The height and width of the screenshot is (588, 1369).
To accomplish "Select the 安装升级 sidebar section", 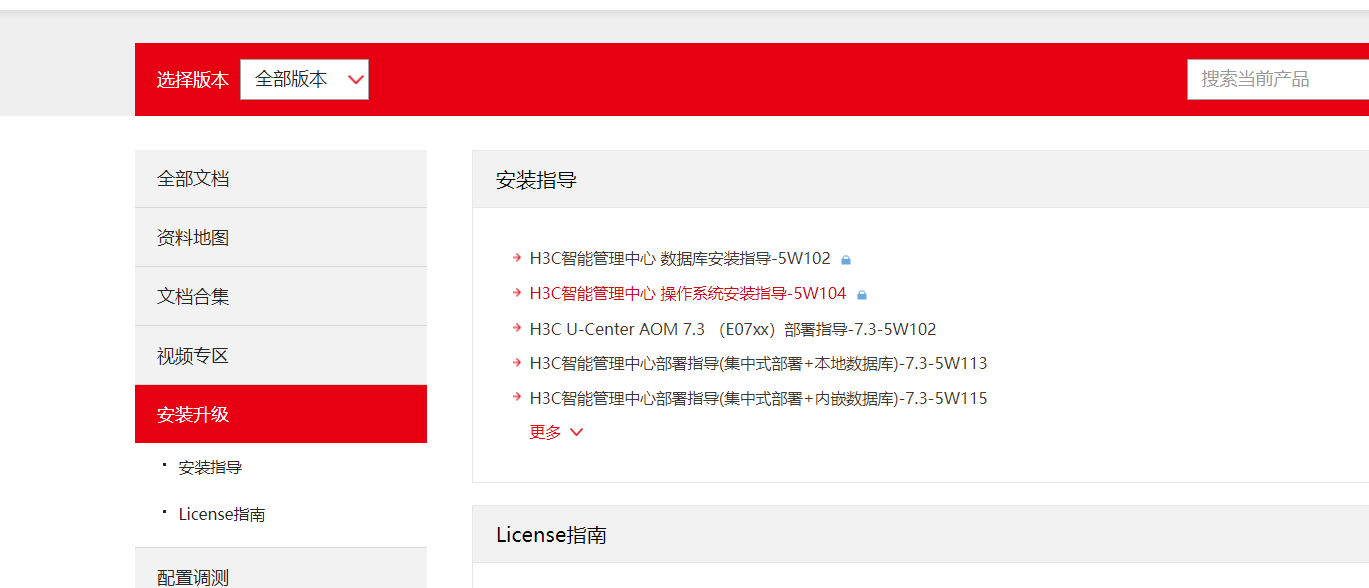I will [x=281, y=414].
